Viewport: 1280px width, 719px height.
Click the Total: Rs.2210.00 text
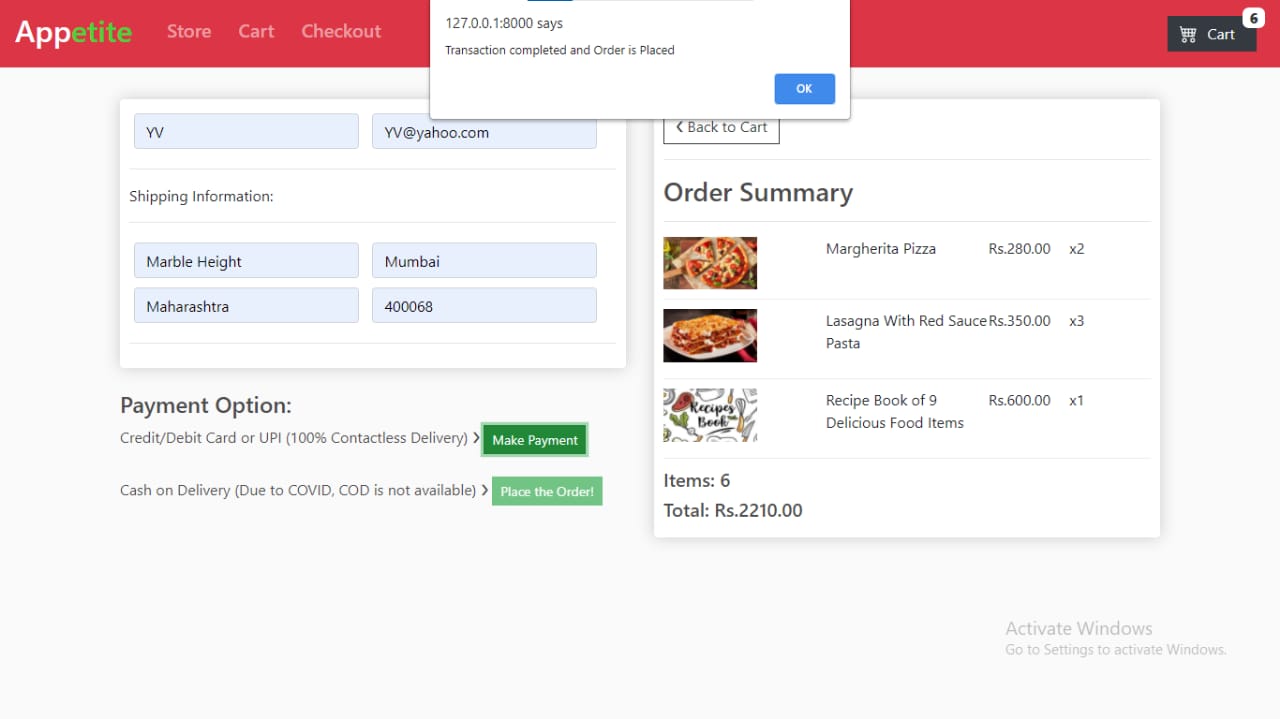click(733, 510)
